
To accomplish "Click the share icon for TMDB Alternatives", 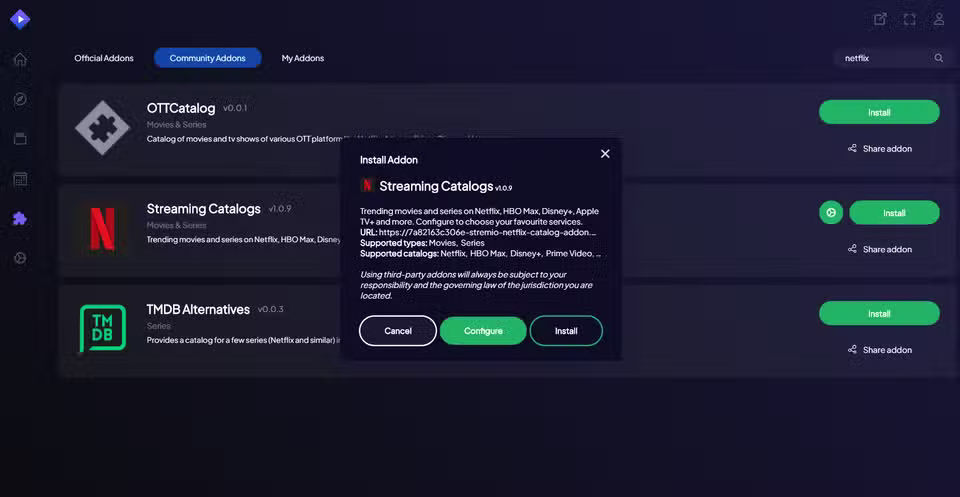I will (852, 349).
